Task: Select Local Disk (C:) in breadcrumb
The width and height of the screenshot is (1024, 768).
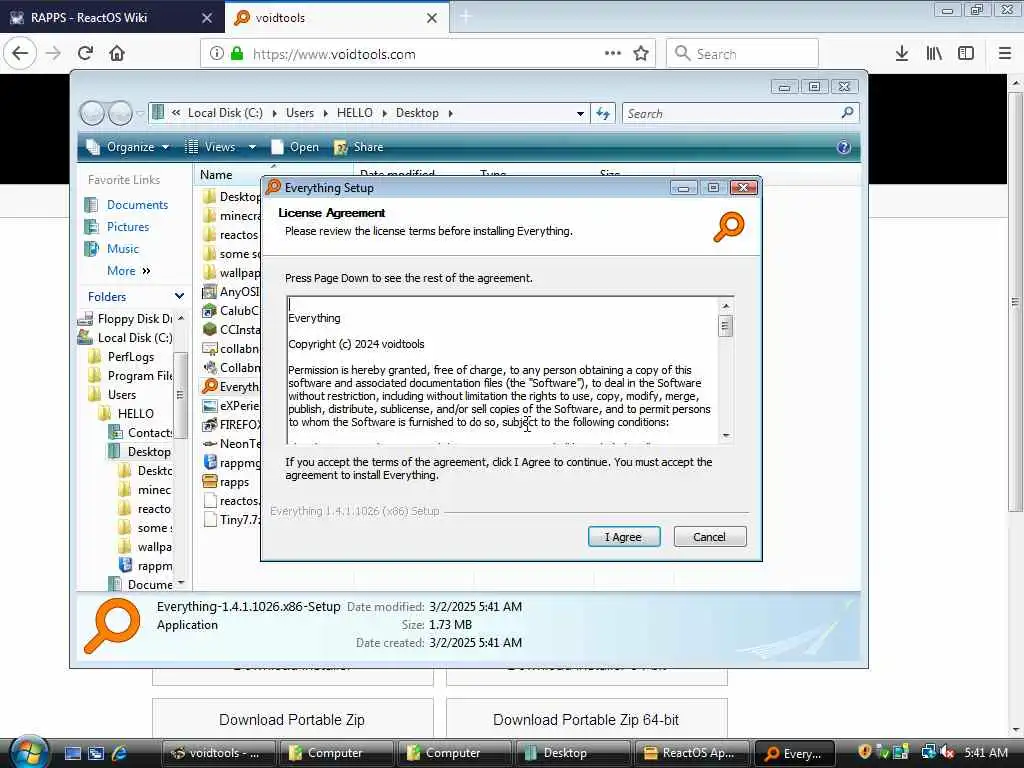Action: point(225,113)
